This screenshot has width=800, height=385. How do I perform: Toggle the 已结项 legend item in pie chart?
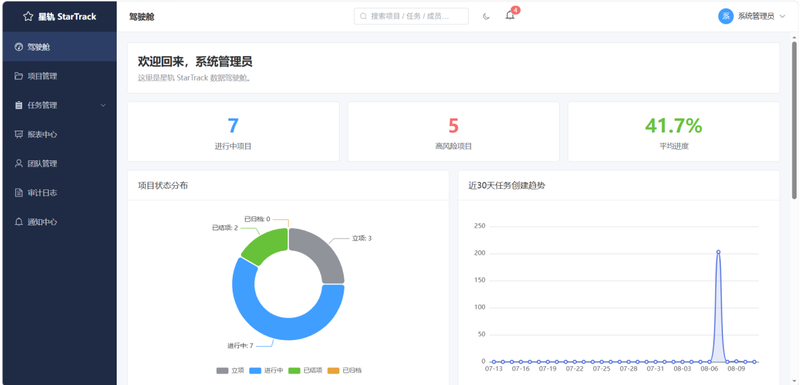[305, 371]
